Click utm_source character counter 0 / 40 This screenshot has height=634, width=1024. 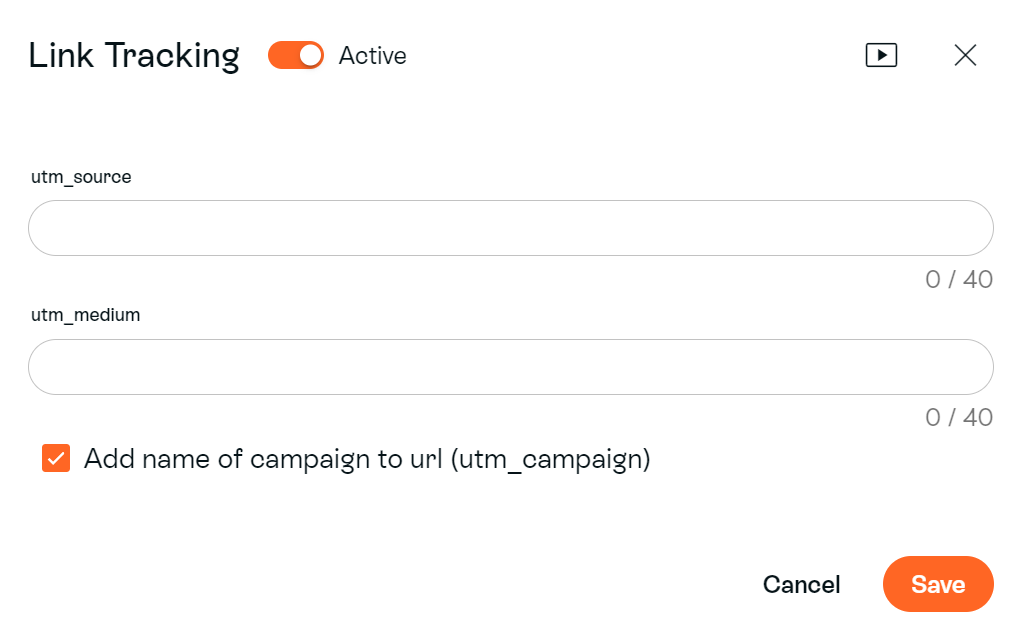(959, 279)
